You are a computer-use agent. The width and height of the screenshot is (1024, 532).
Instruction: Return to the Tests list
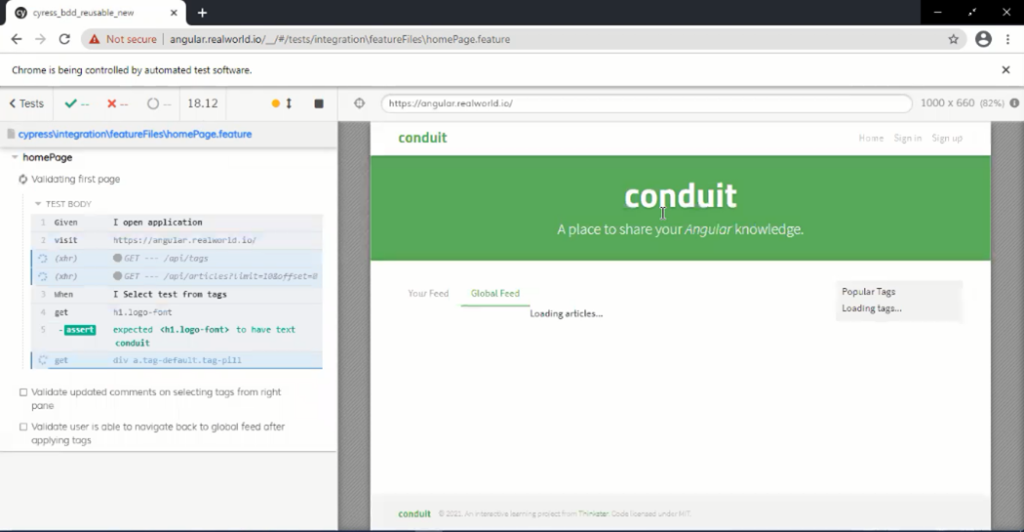point(26,103)
